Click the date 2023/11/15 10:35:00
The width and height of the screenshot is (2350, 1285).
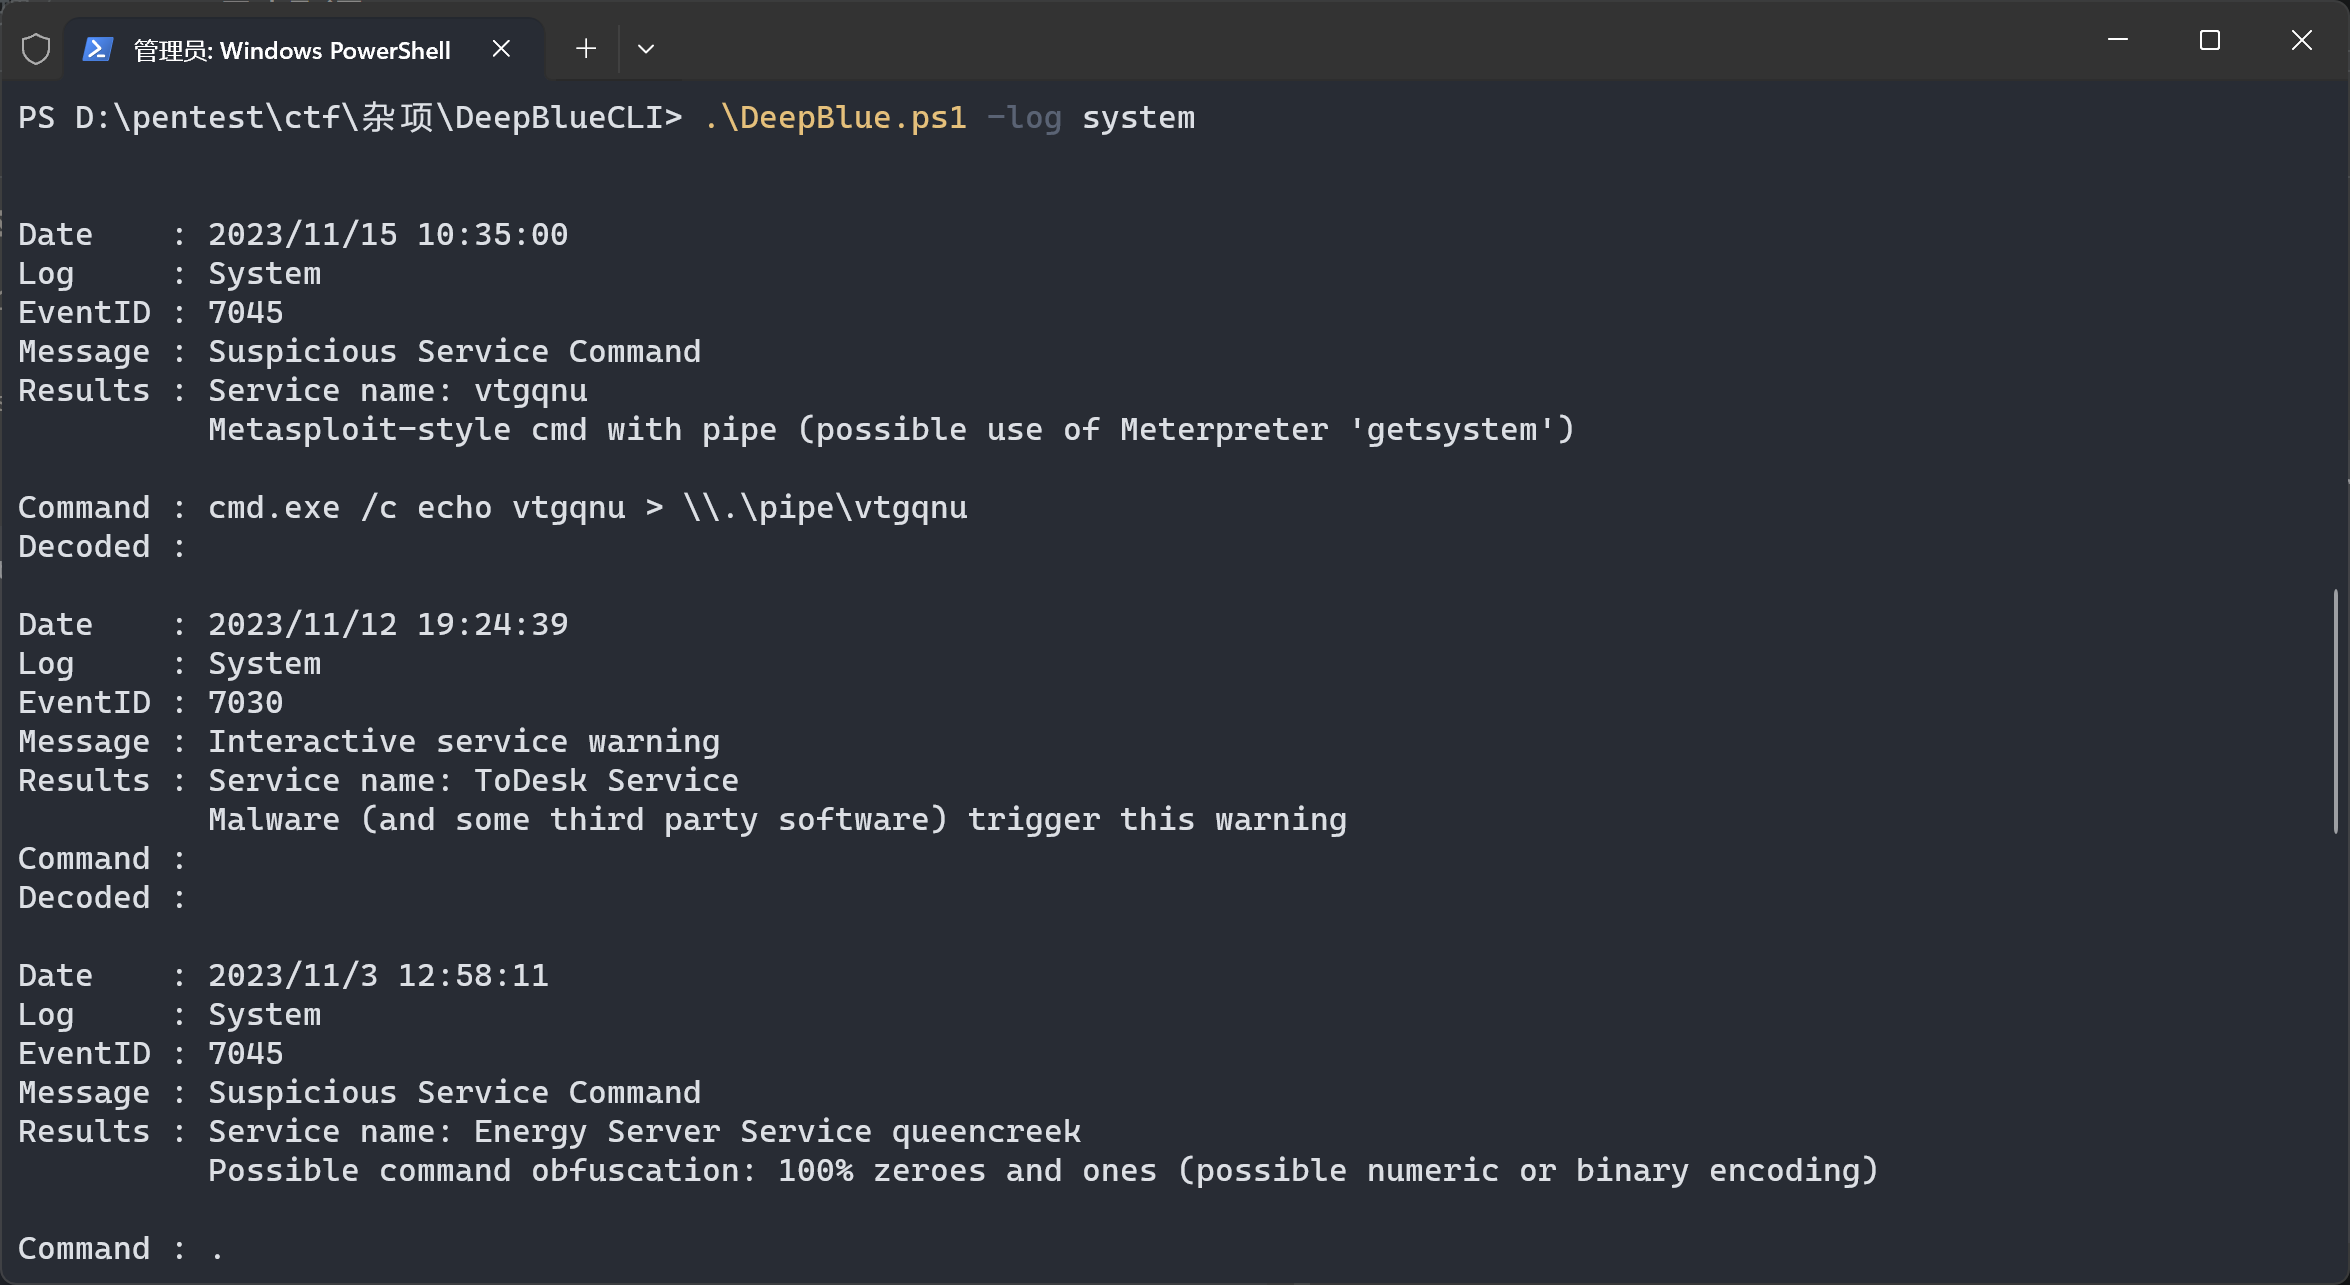tap(388, 235)
